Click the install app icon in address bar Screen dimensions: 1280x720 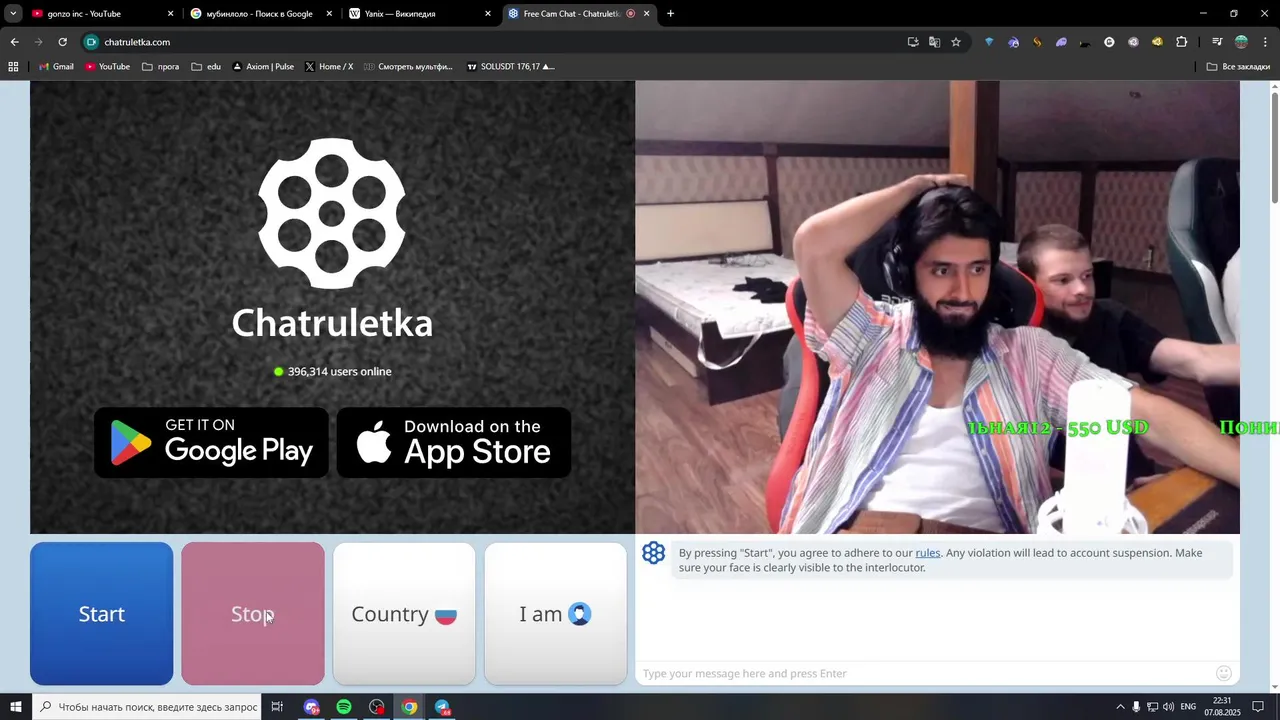coord(913,42)
